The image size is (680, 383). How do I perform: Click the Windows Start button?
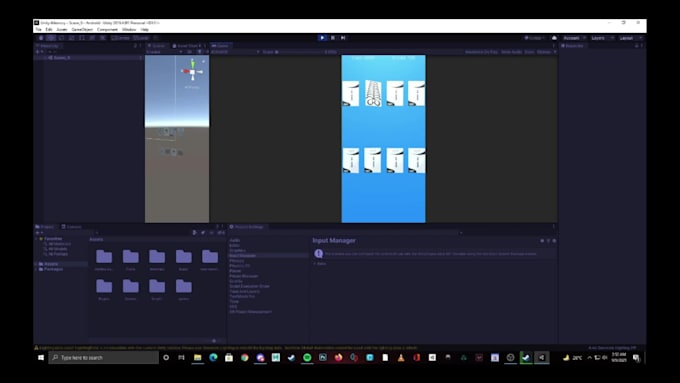(x=41, y=357)
